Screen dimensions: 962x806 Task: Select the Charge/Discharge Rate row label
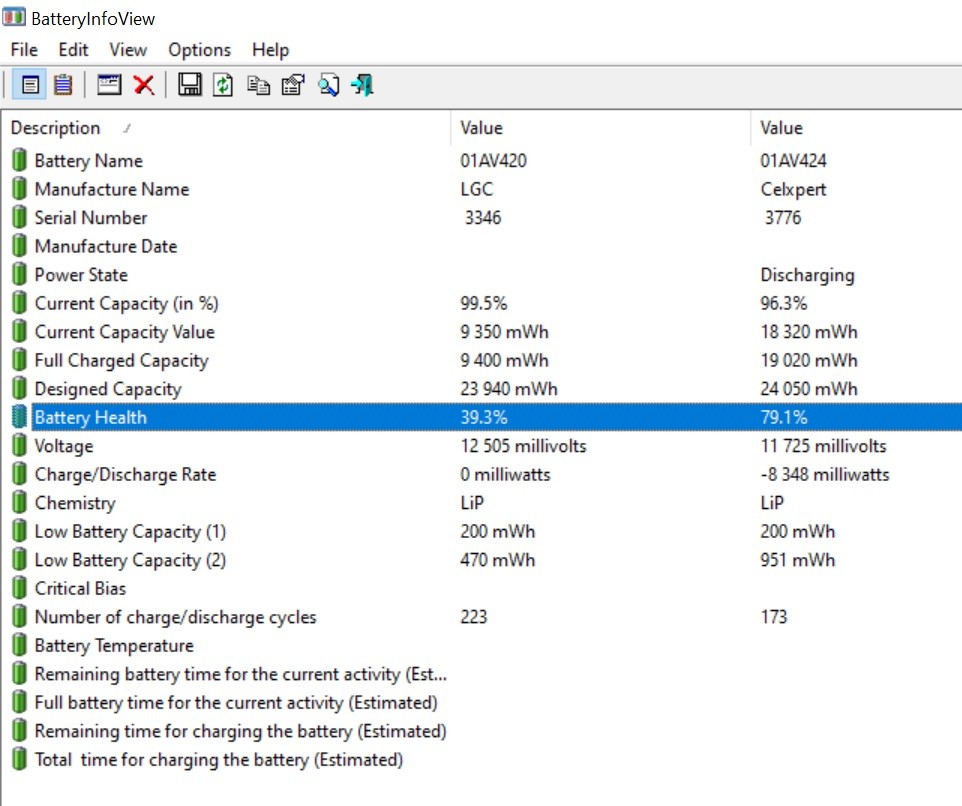[125, 474]
